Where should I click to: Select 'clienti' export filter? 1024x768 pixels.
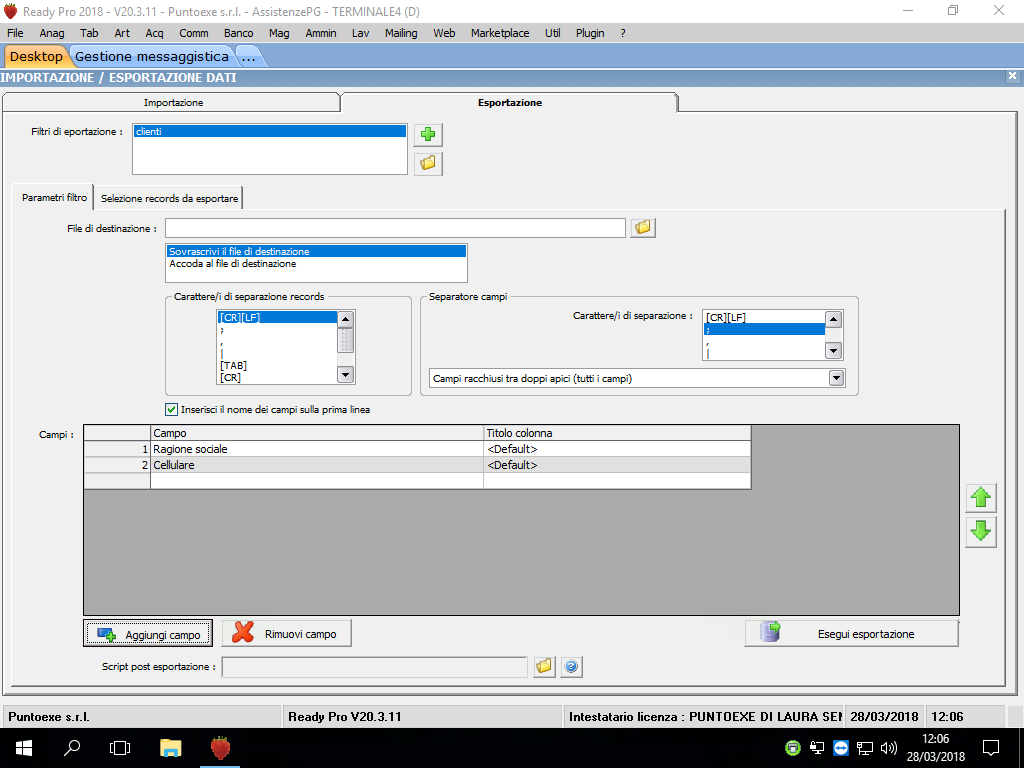269,131
